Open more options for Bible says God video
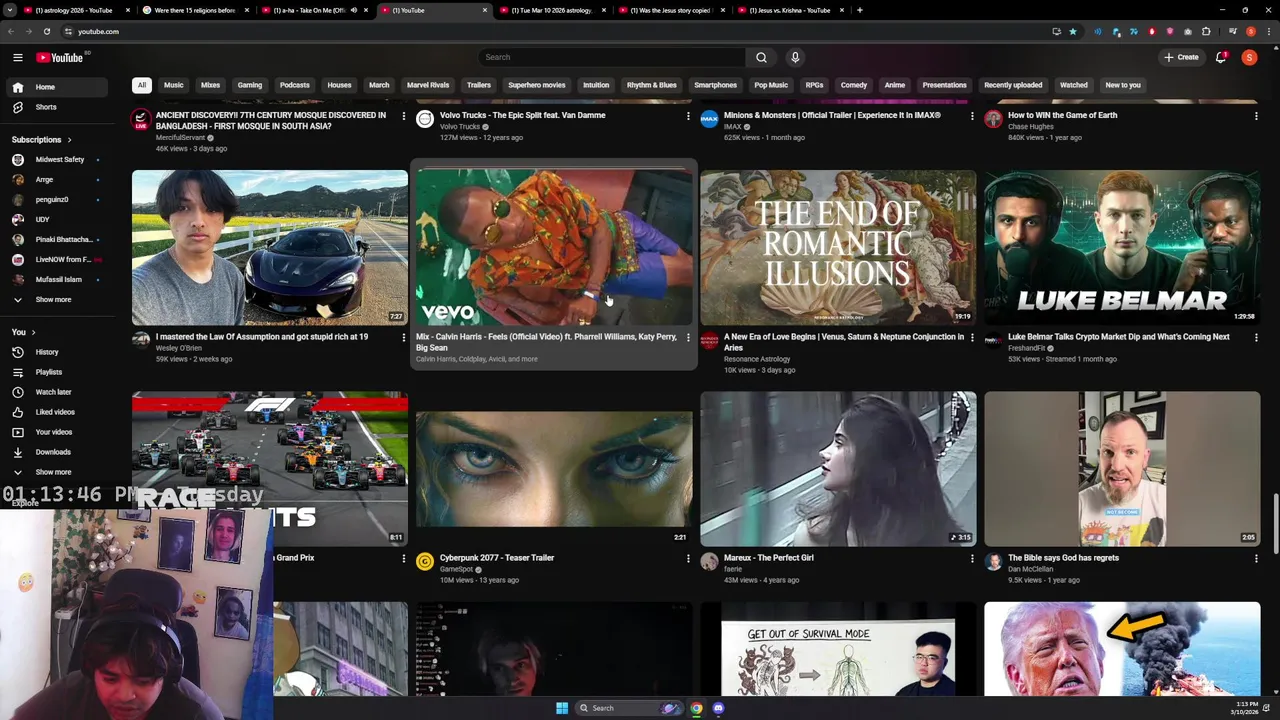This screenshot has height=720, width=1280. 1256,559
